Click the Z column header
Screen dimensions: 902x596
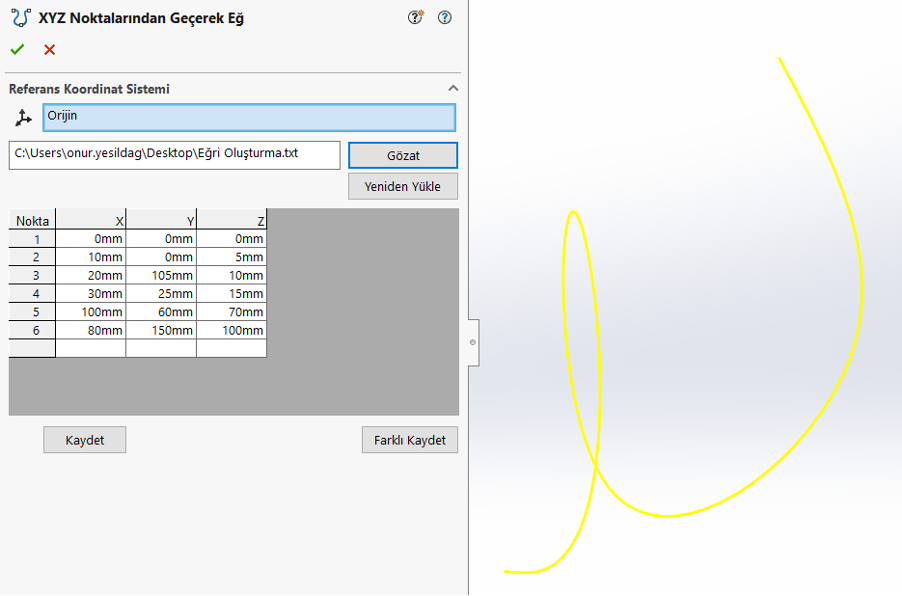pos(231,219)
